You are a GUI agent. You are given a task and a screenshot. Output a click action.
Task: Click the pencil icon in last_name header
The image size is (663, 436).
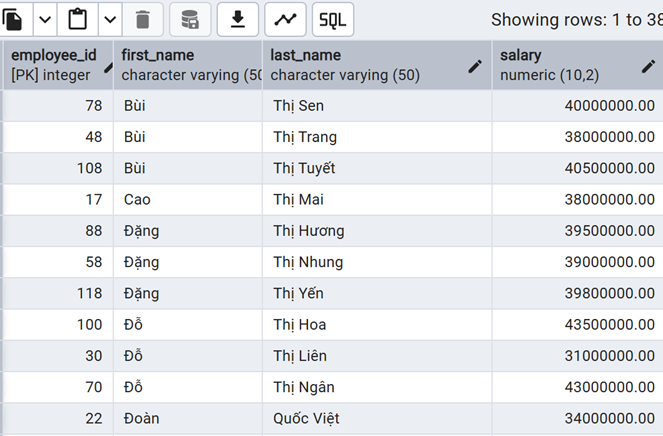tap(476, 66)
